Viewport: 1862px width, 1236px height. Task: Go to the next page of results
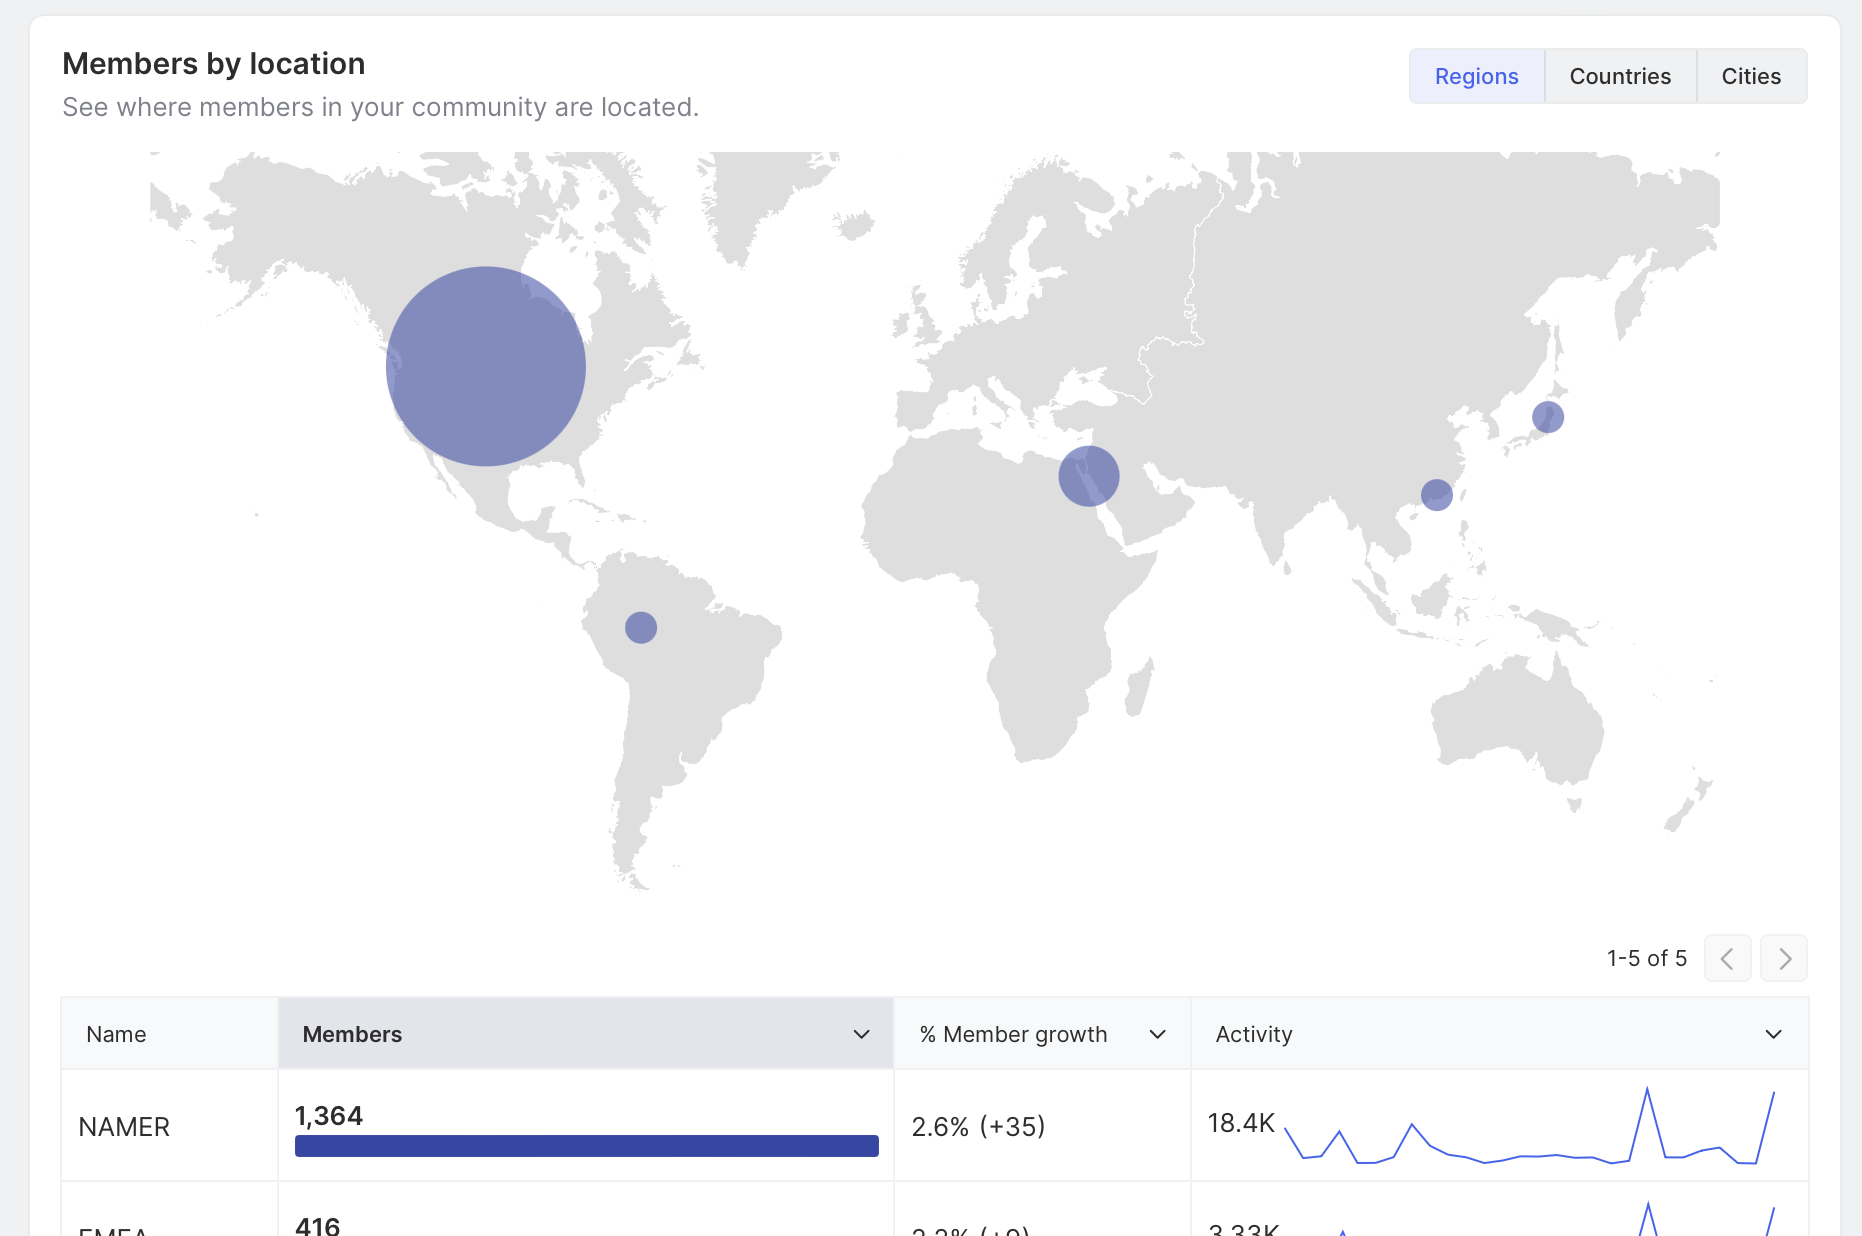tap(1784, 958)
